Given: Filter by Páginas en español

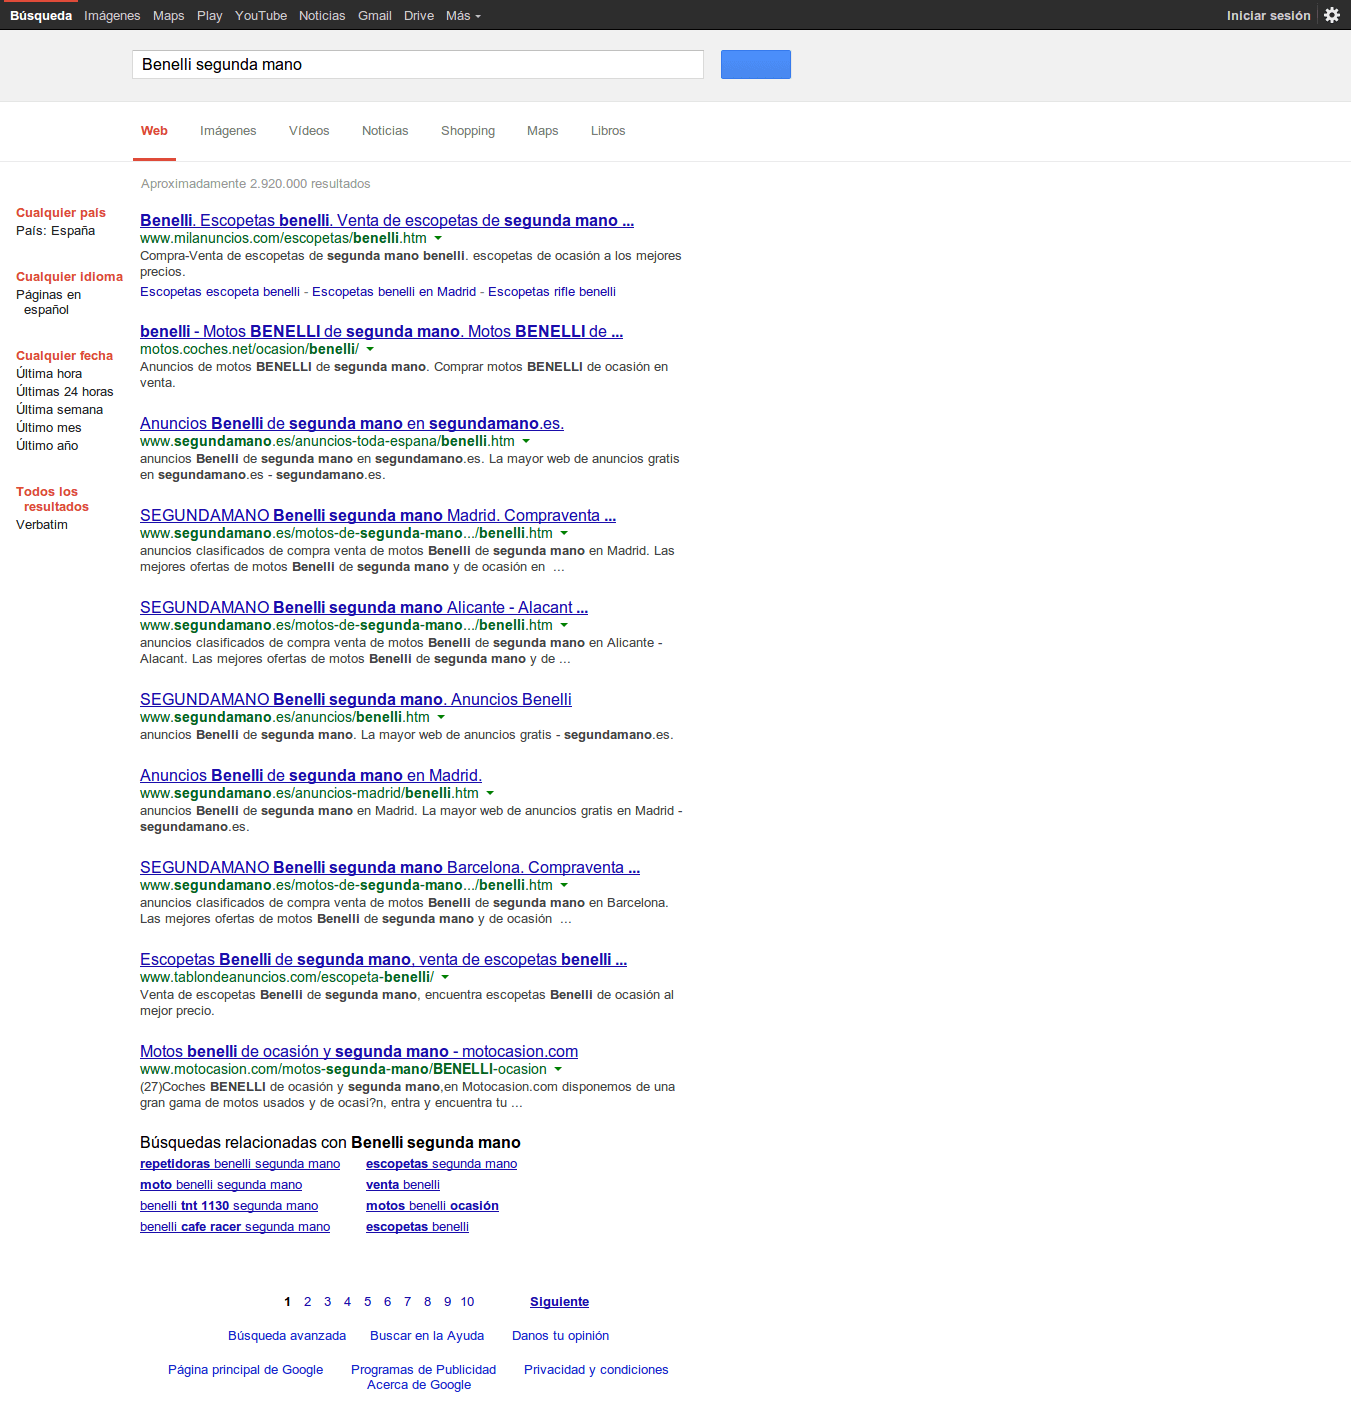Looking at the screenshot, I should (49, 302).
